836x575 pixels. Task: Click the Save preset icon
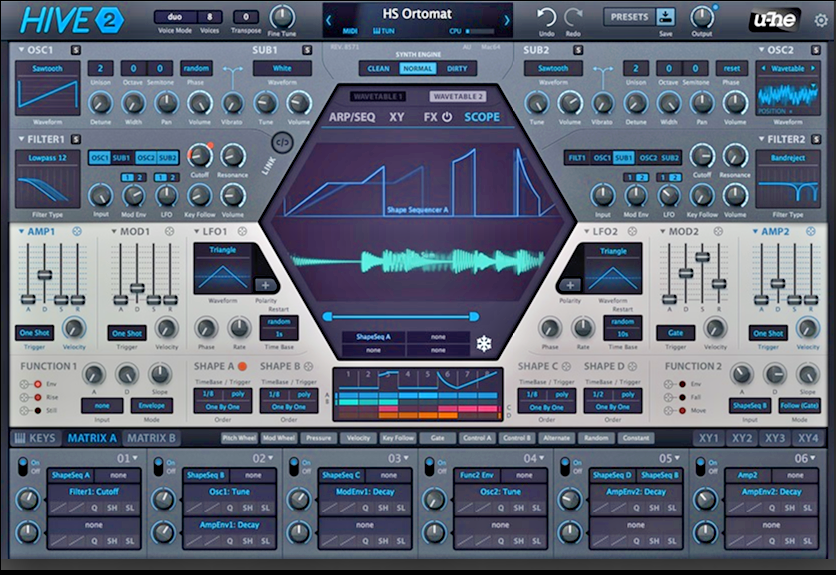coord(666,16)
